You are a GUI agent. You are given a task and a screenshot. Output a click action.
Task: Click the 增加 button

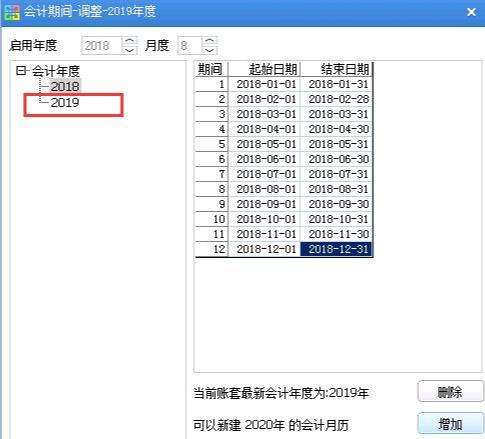tap(450, 424)
